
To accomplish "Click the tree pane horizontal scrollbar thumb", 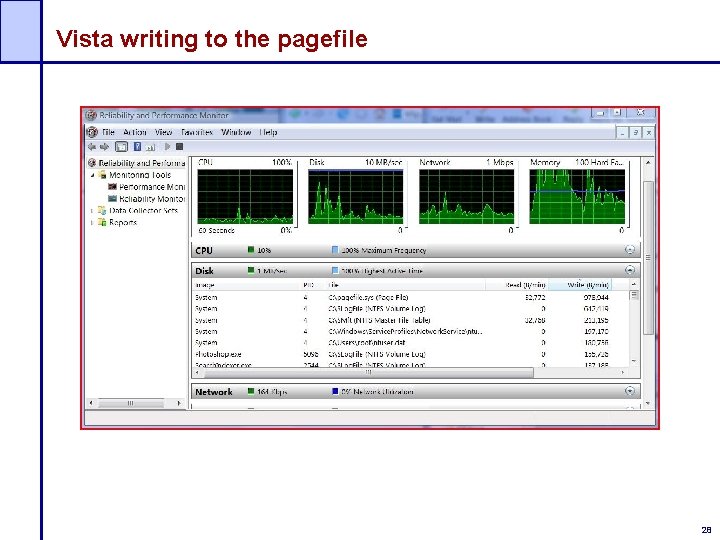I will pyautogui.click(x=131, y=403).
